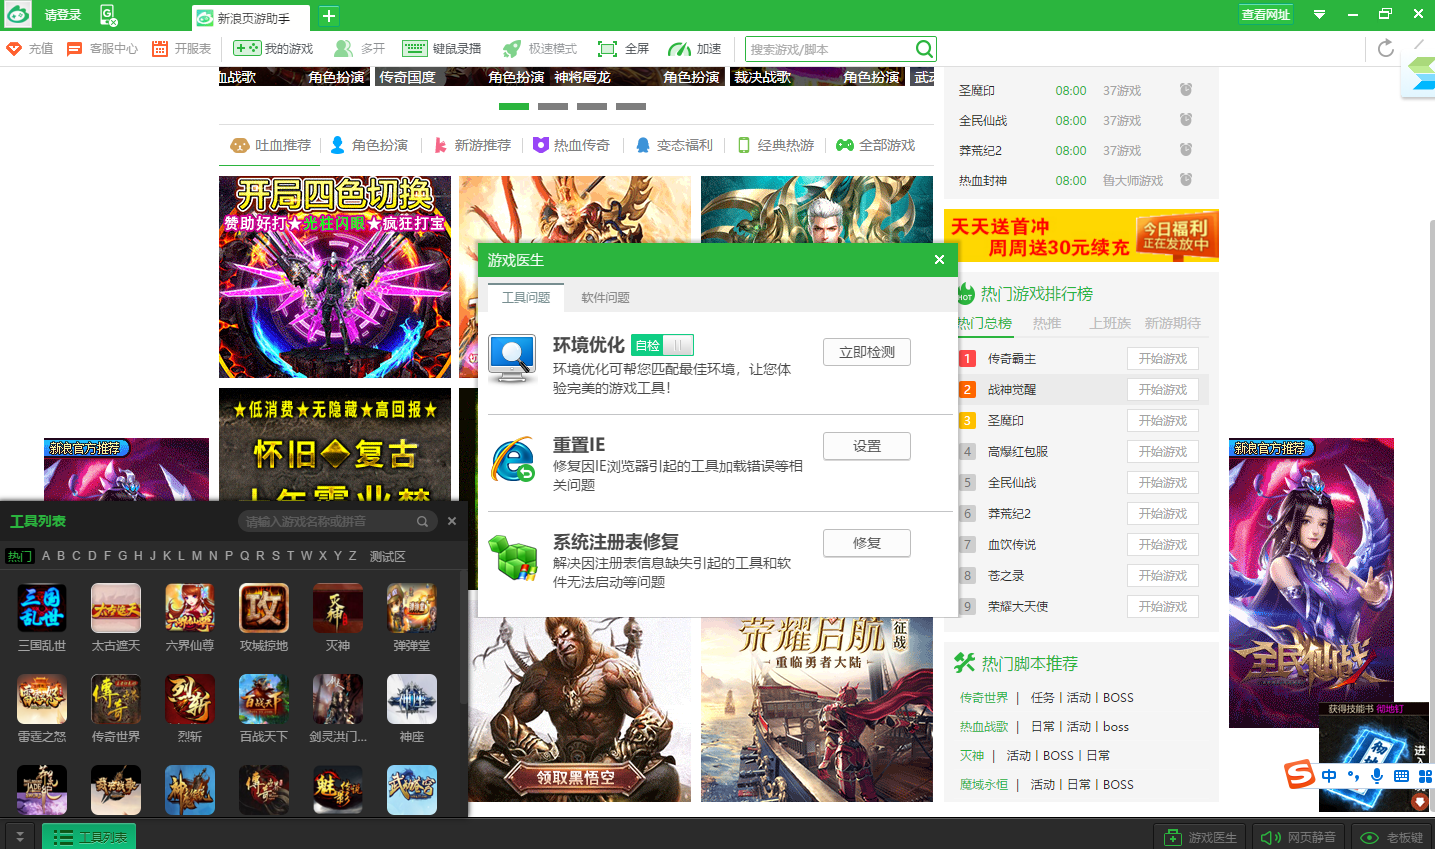
Task: Activate the 加速 speed-up gauge icon
Action: tap(679, 49)
